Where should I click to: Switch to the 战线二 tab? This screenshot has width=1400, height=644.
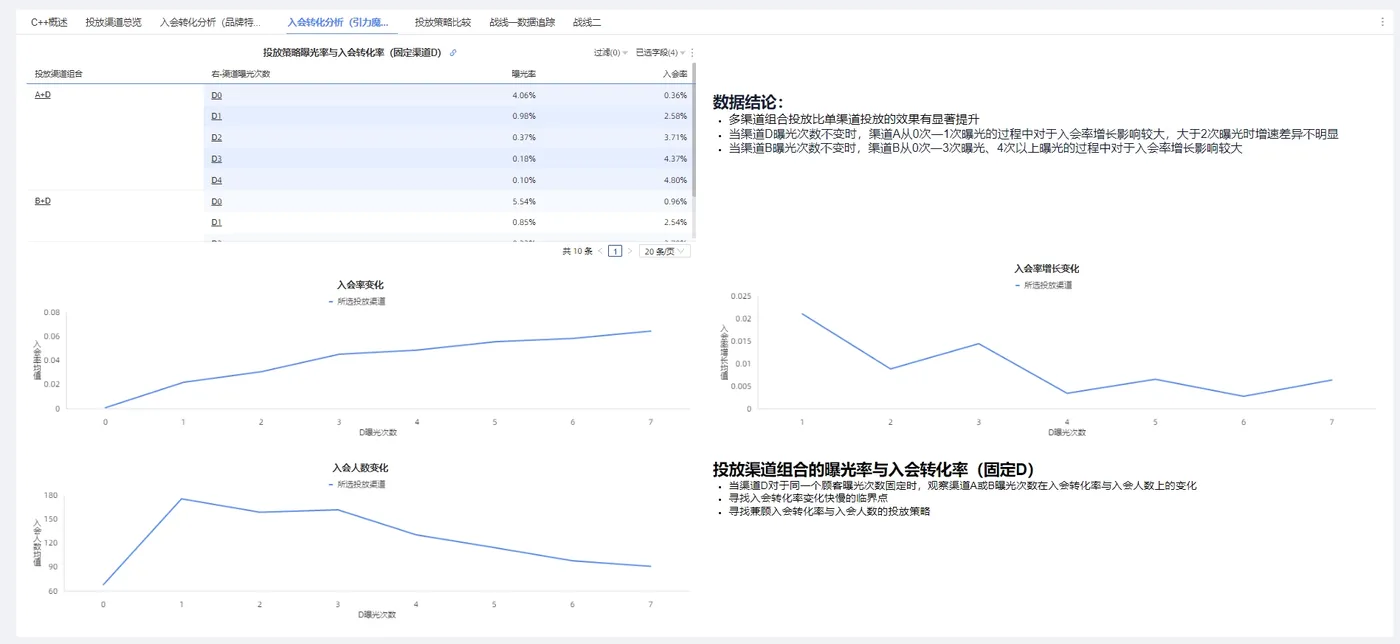pyautogui.click(x=587, y=21)
